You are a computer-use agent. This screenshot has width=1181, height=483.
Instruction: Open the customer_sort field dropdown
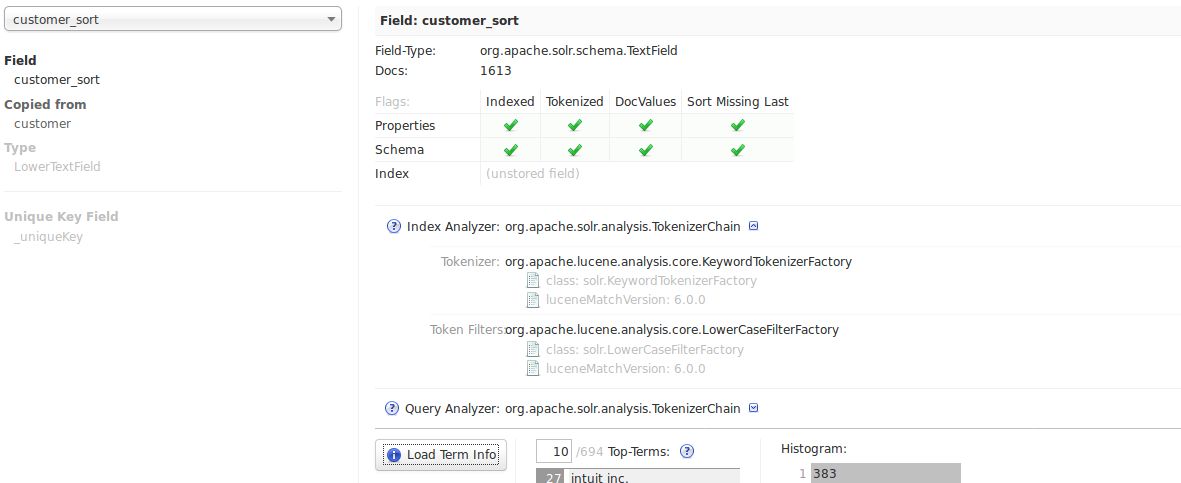(x=172, y=20)
